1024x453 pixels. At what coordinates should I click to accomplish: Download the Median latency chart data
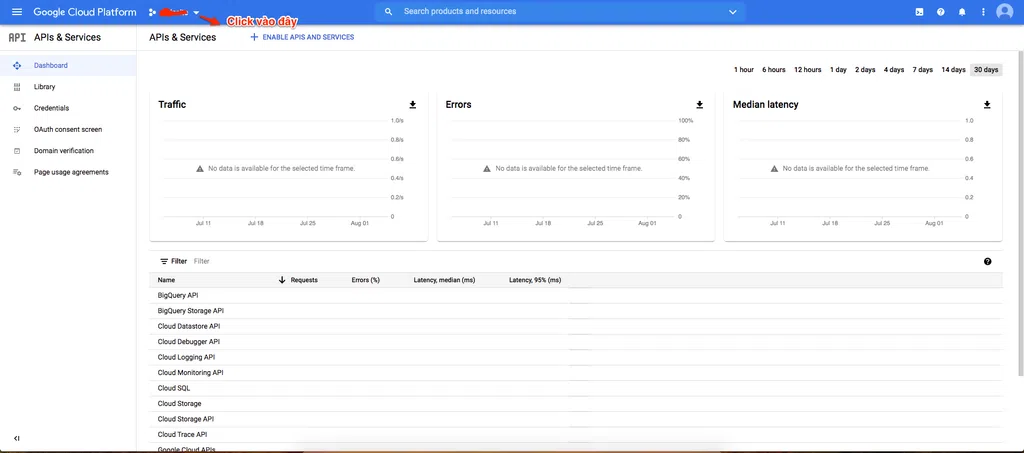987,104
